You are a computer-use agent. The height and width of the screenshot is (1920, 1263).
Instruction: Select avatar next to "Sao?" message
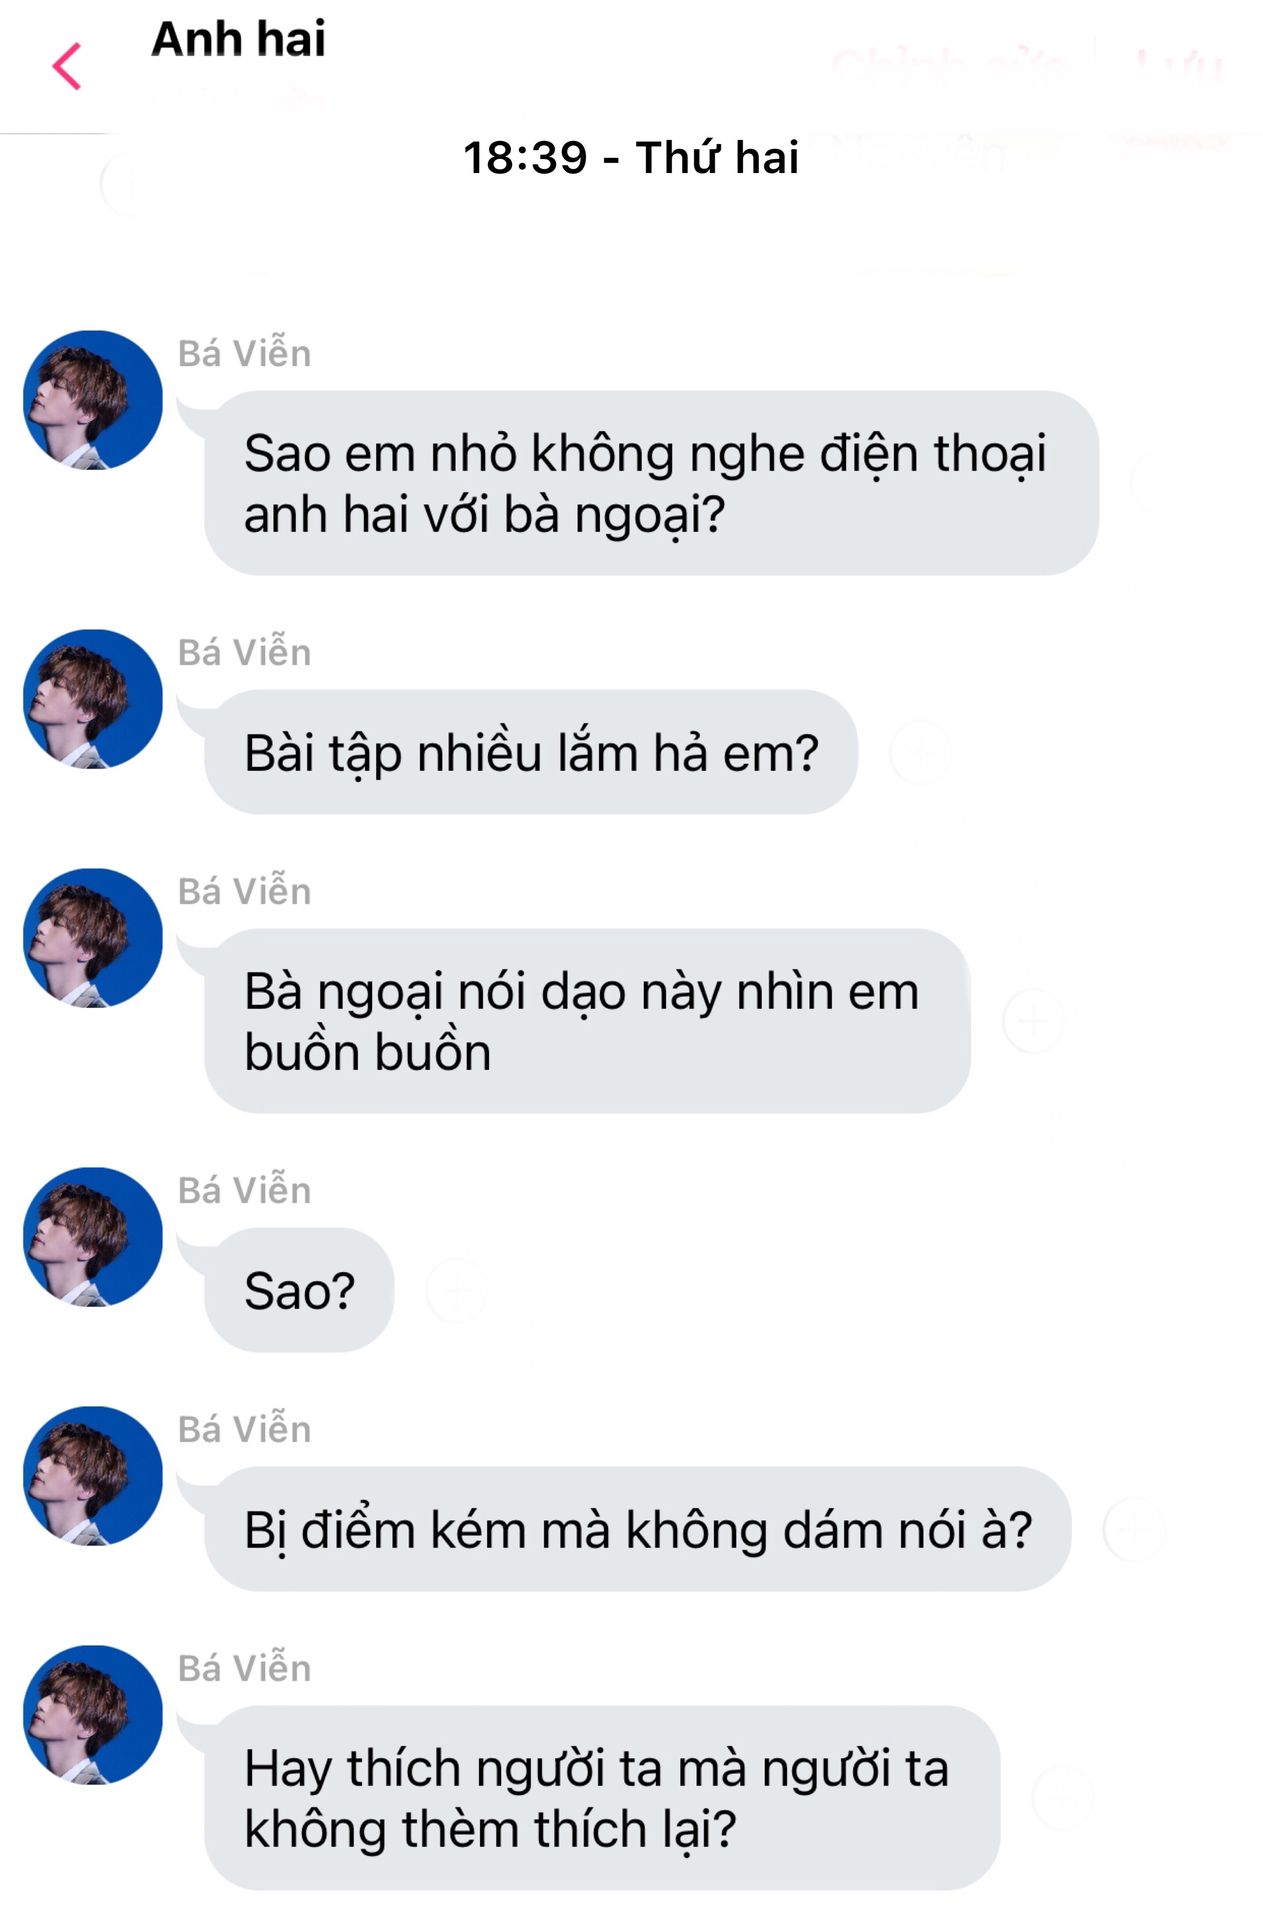coord(93,1237)
